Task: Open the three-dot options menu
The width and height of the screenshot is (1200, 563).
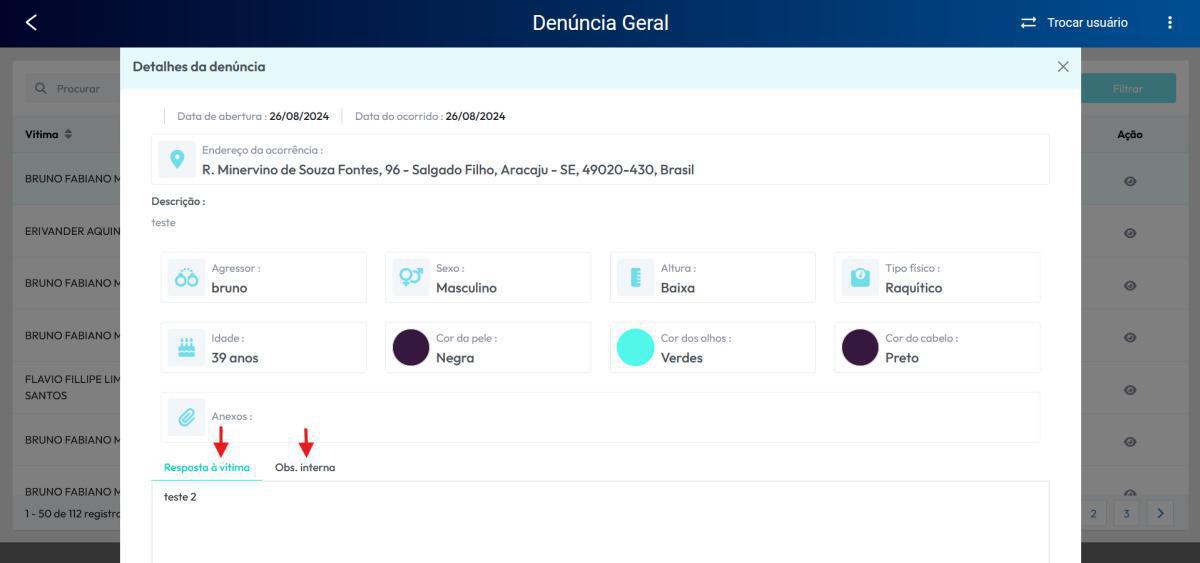Action: tap(1170, 22)
